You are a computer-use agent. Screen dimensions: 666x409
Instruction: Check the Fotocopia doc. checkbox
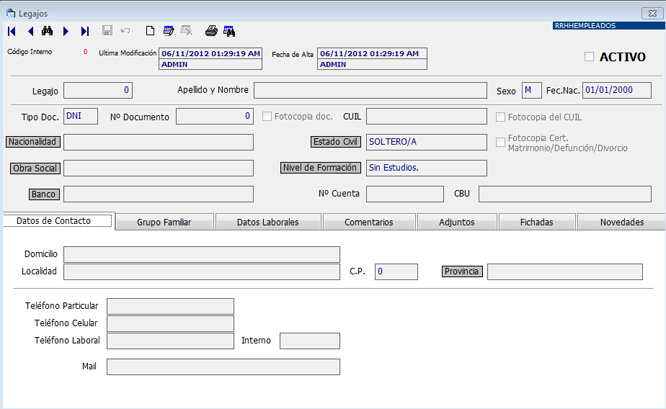tap(267, 116)
